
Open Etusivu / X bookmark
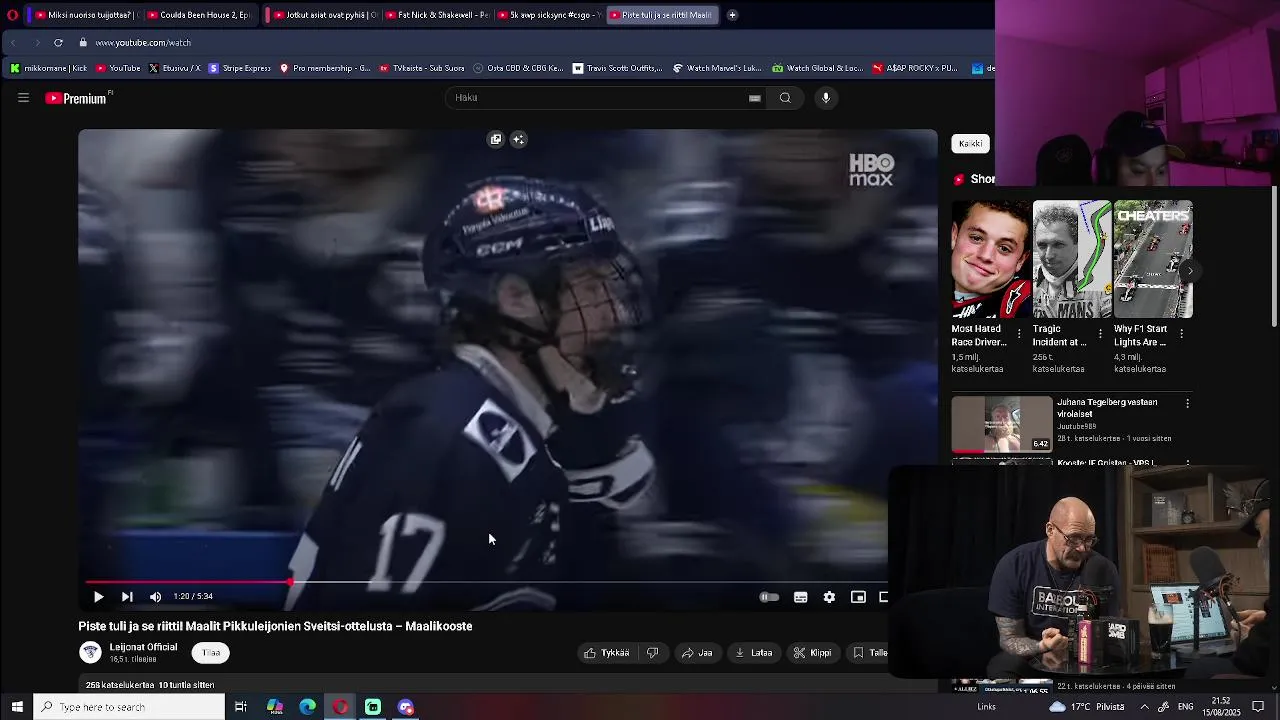pos(174,68)
